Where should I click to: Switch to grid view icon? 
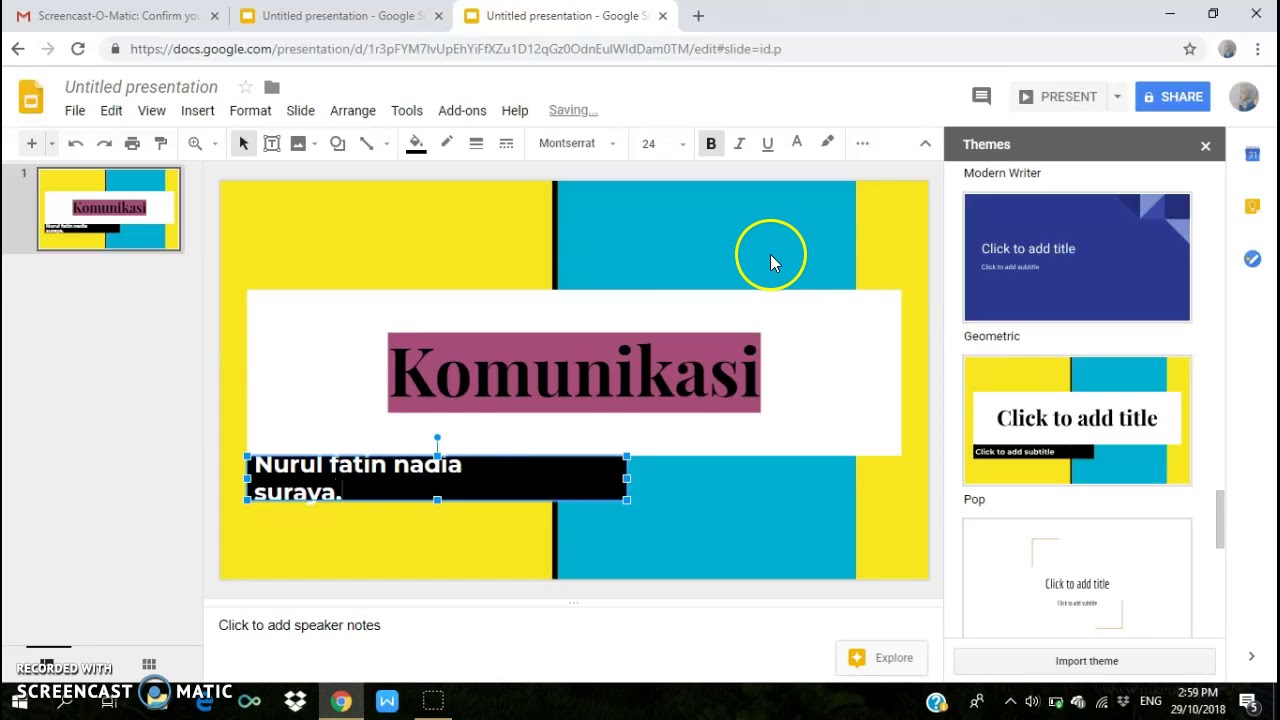click(x=149, y=664)
